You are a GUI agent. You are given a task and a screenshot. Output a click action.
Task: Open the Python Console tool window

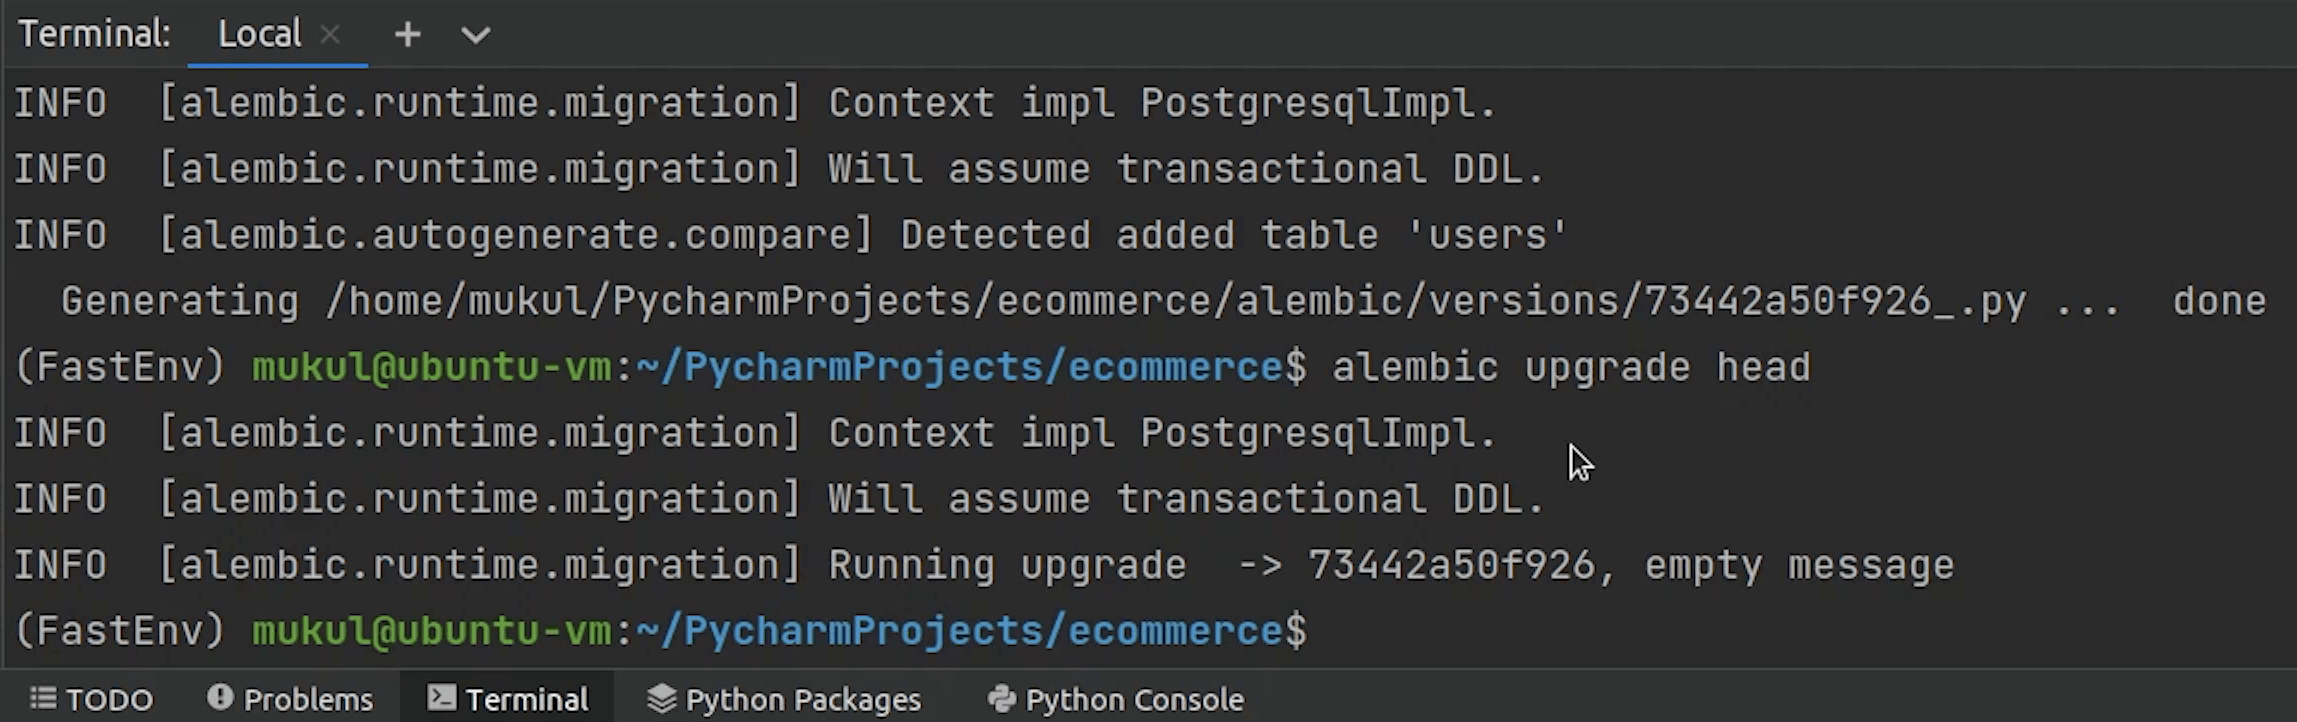pyautogui.click(x=1116, y=699)
